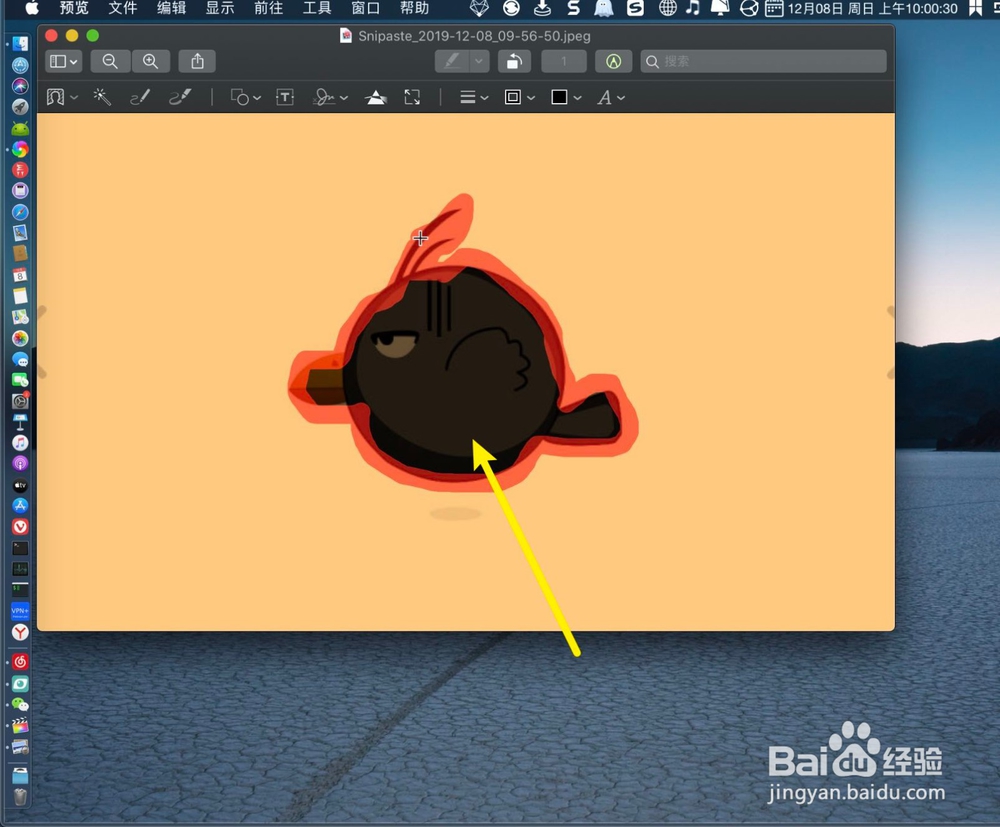This screenshot has height=827, width=1000.
Task: Open the Selection Tools lasso icon
Action: [55, 97]
